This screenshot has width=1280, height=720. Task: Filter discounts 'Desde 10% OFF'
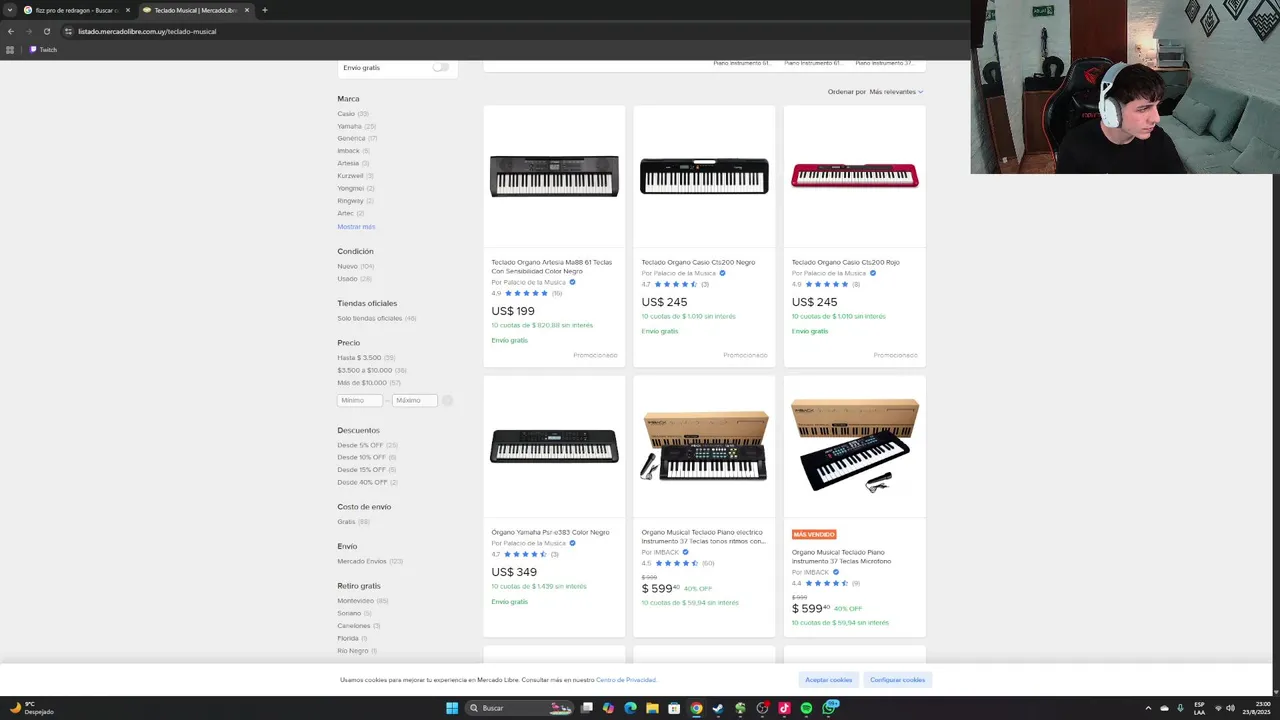coord(367,457)
